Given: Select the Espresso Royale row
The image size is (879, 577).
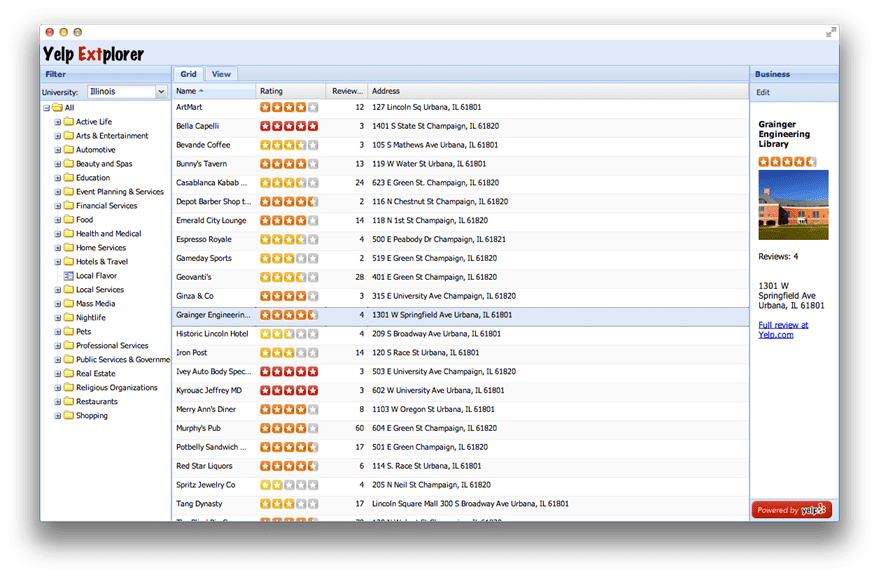Looking at the screenshot, I should [x=460, y=239].
